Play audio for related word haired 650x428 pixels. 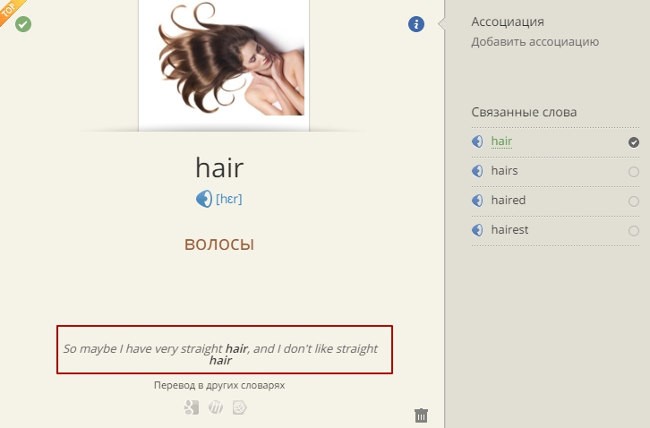[x=477, y=200]
